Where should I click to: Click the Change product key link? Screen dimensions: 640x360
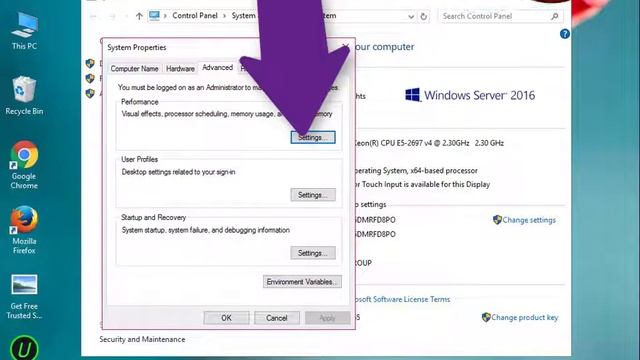[x=524, y=317]
